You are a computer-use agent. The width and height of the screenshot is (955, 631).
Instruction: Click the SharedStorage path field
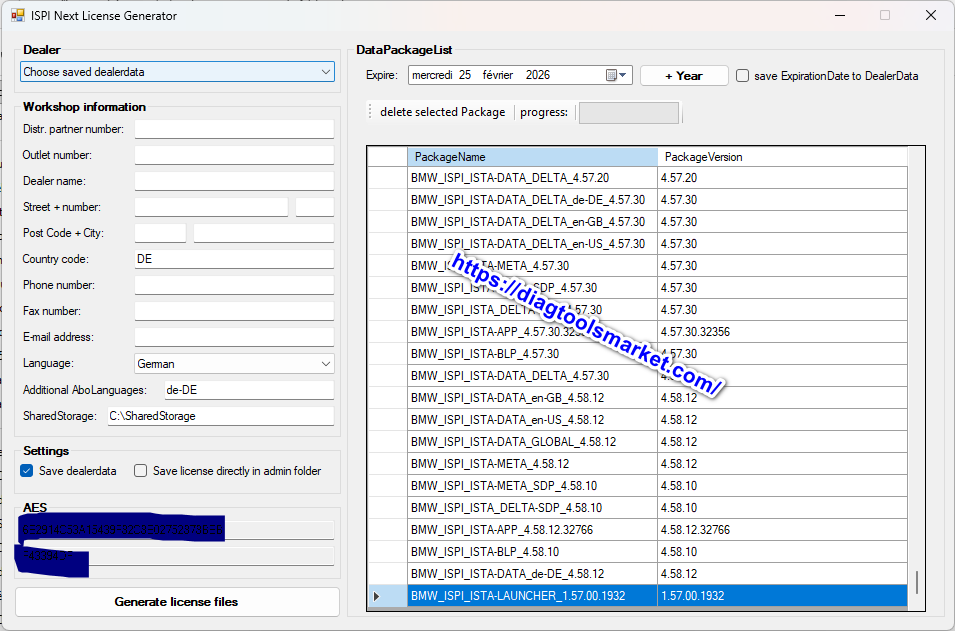coord(220,416)
